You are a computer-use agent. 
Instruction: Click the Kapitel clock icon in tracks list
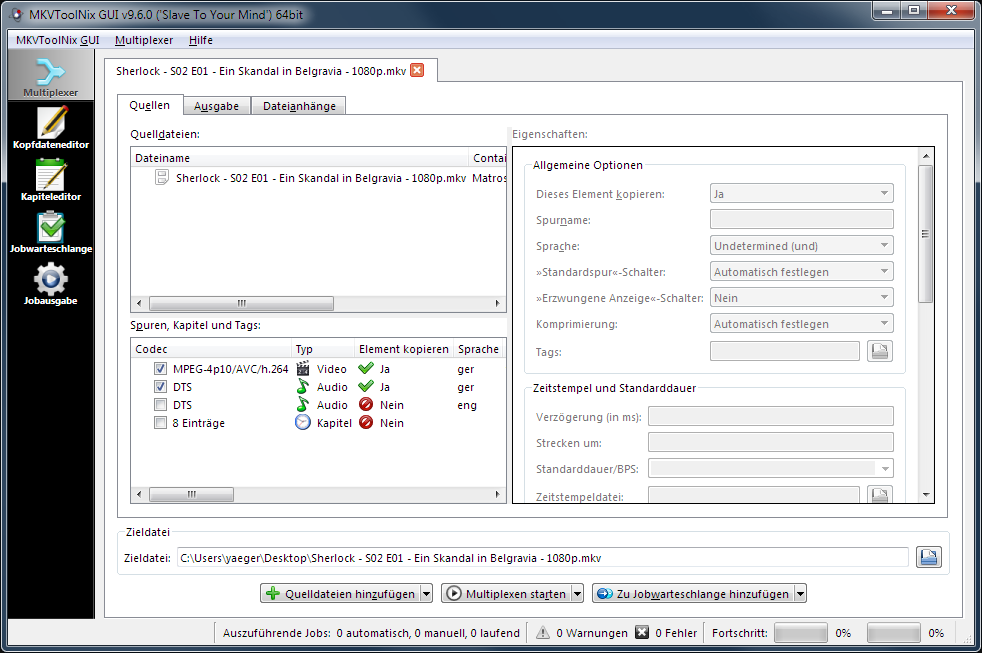click(303, 423)
